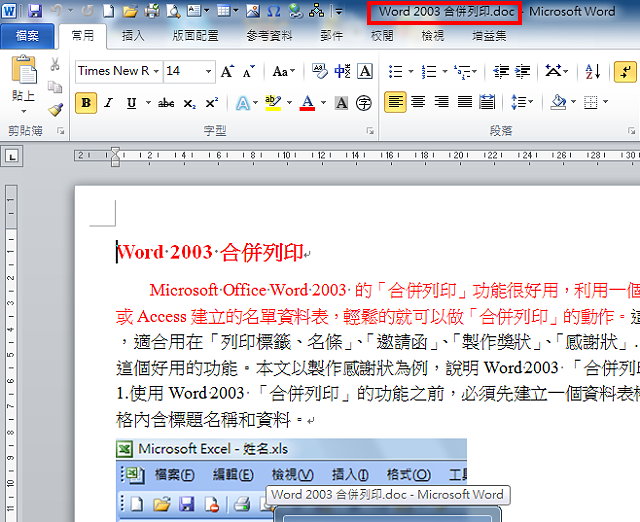The image size is (640, 522).
Task: Toggle align text left
Action: pyautogui.click(x=395, y=102)
